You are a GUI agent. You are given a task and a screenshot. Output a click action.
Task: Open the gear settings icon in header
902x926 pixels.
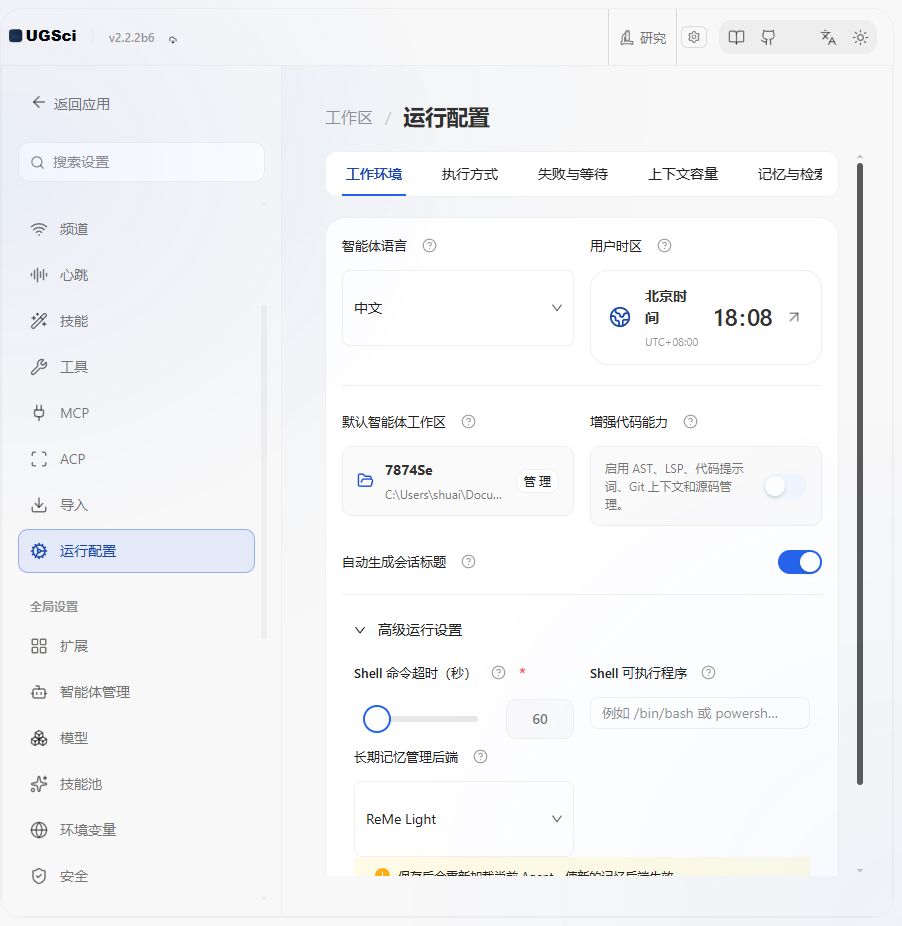pos(693,37)
